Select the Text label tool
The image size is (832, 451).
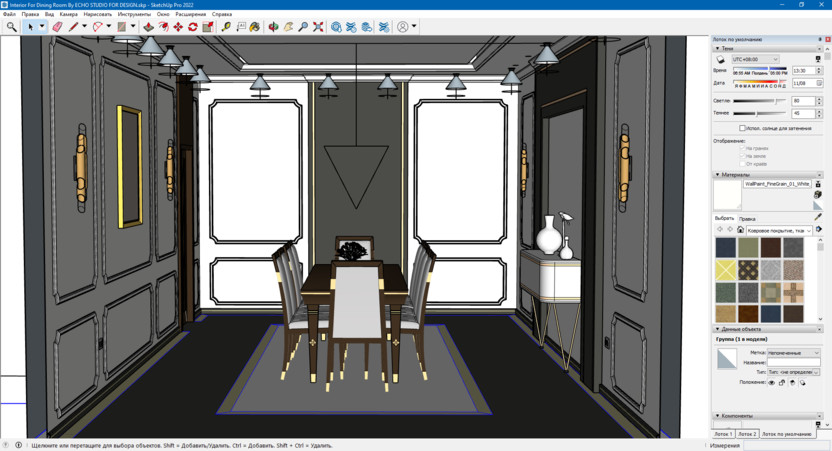pos(241,27)
